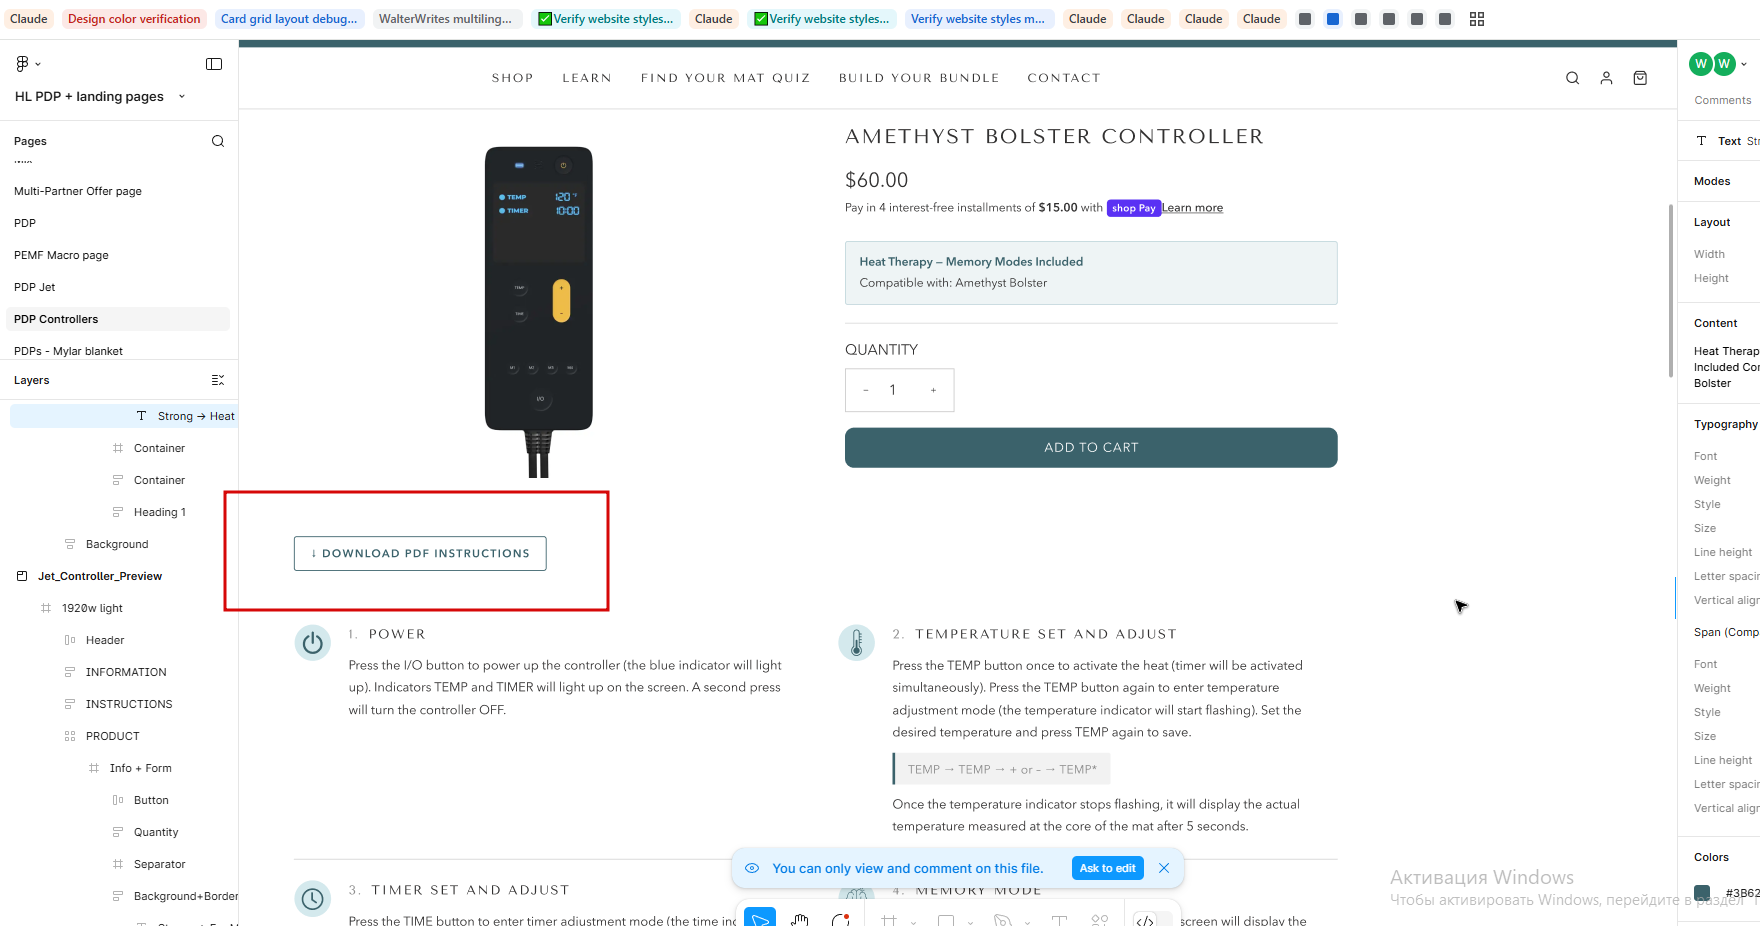Toggle the left sidebar panel icon

coord(214,64)
